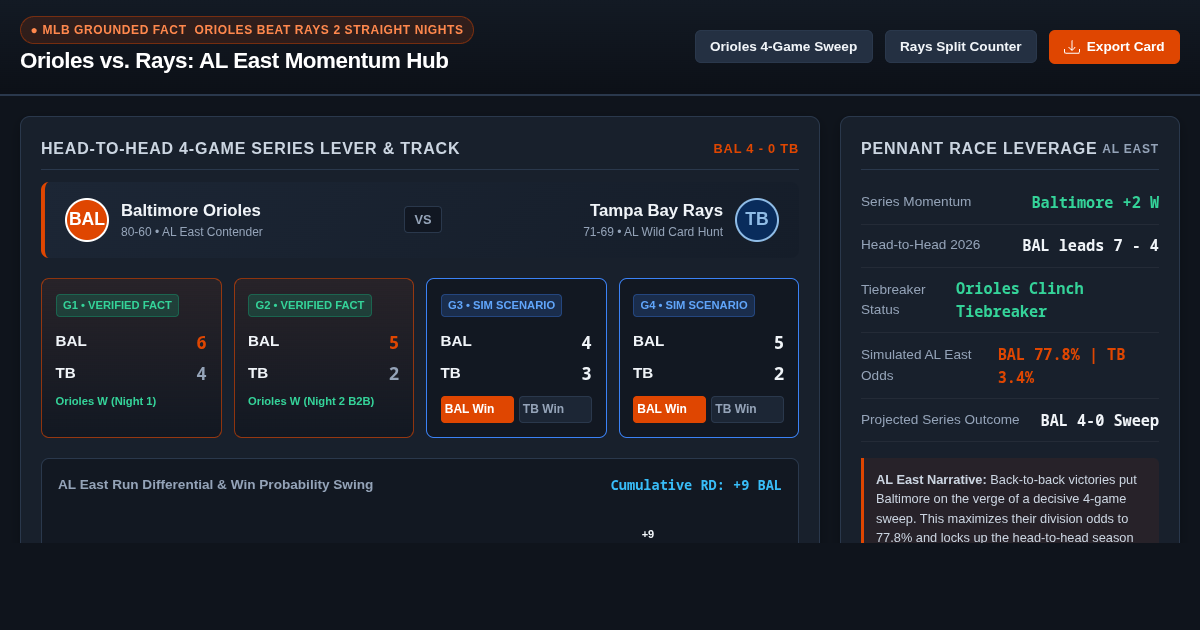The width and height of the screenshot is (1200, 630).
Task: Click the Export Card download icon
Action: (1072, 47)
